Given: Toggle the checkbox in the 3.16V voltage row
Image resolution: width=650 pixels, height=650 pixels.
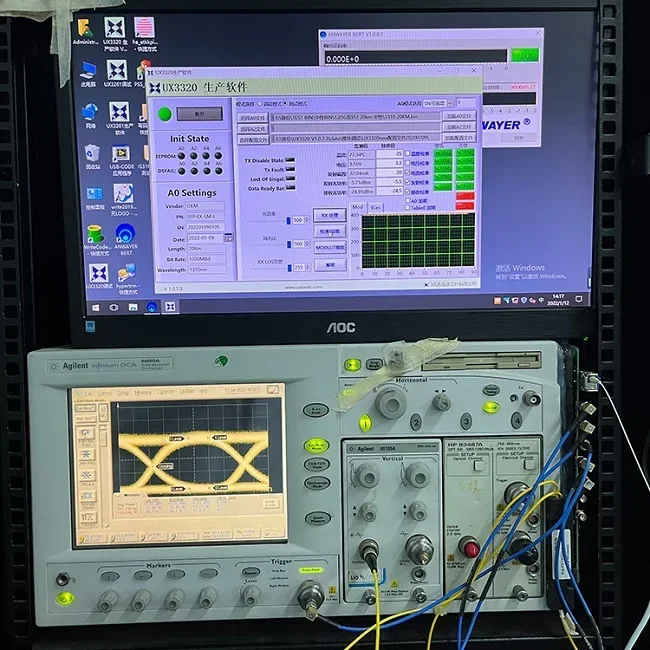Looking at the screenshot, I should pos(408,163).
